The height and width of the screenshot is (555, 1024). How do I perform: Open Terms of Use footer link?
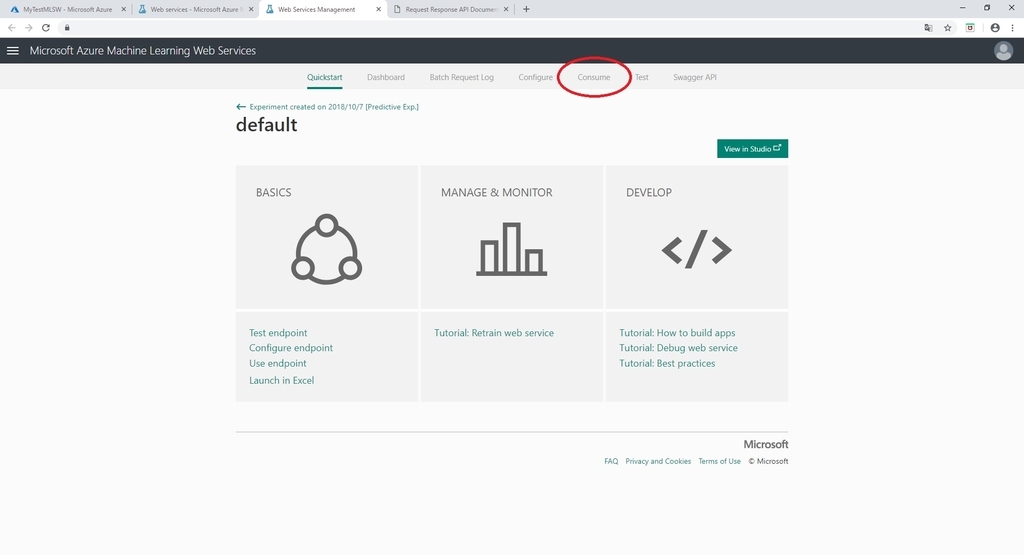pos(719,461)
